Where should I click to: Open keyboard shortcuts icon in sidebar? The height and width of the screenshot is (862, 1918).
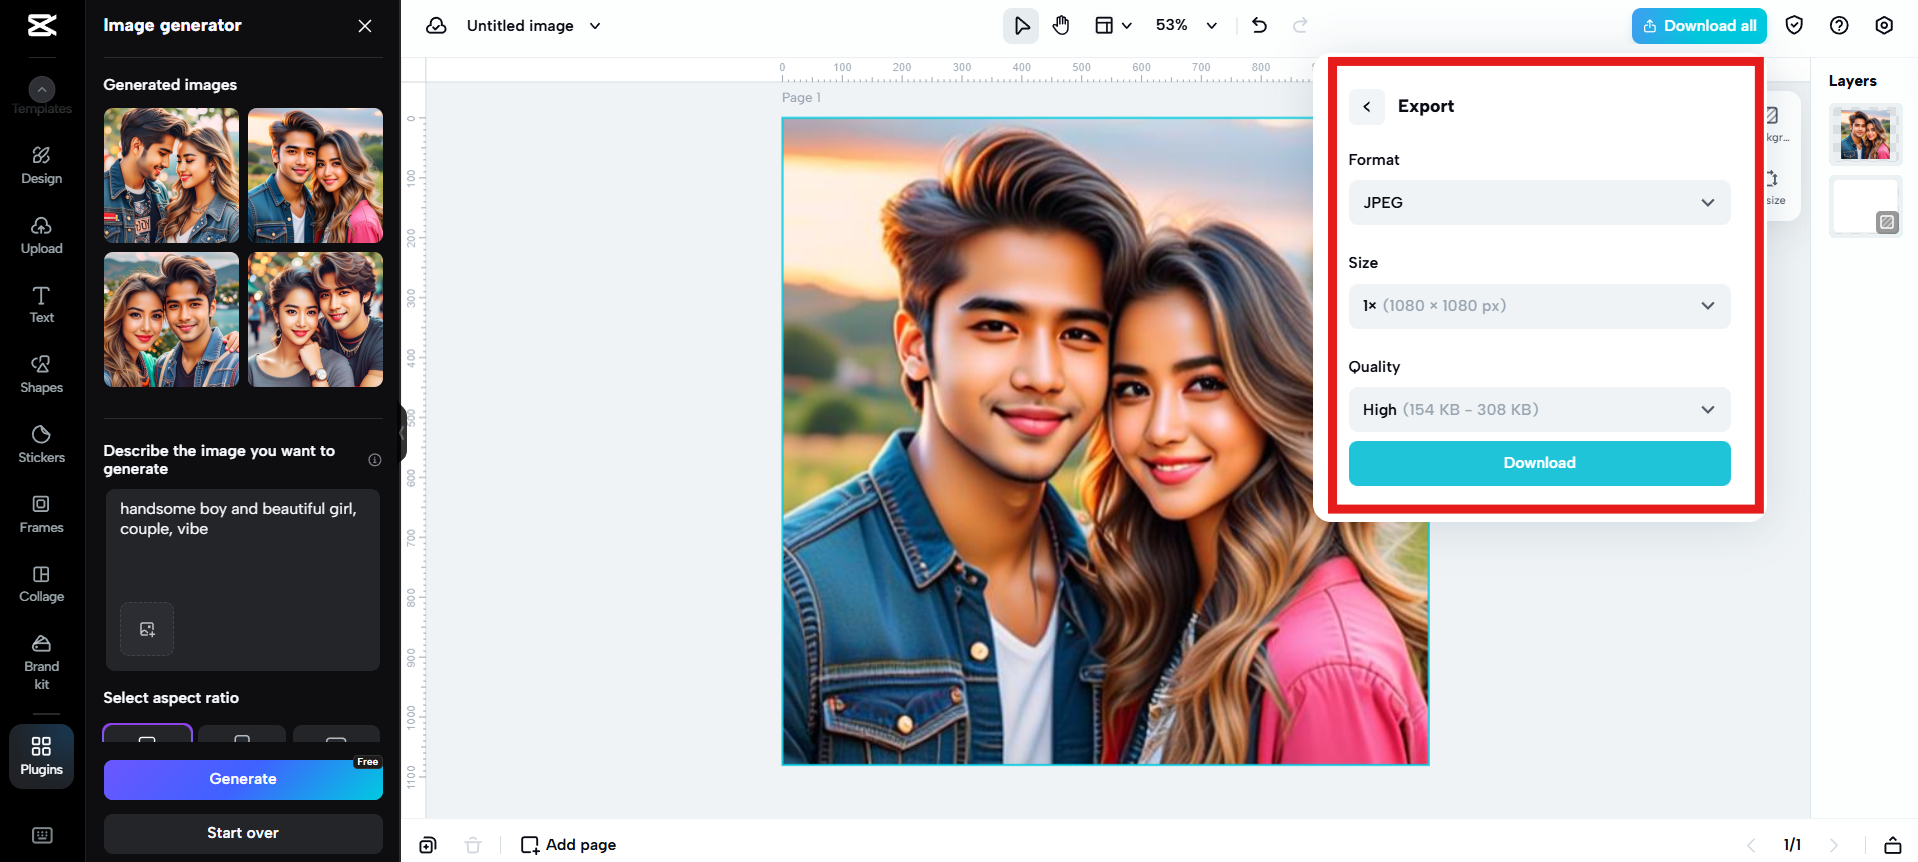pos(42,835)
